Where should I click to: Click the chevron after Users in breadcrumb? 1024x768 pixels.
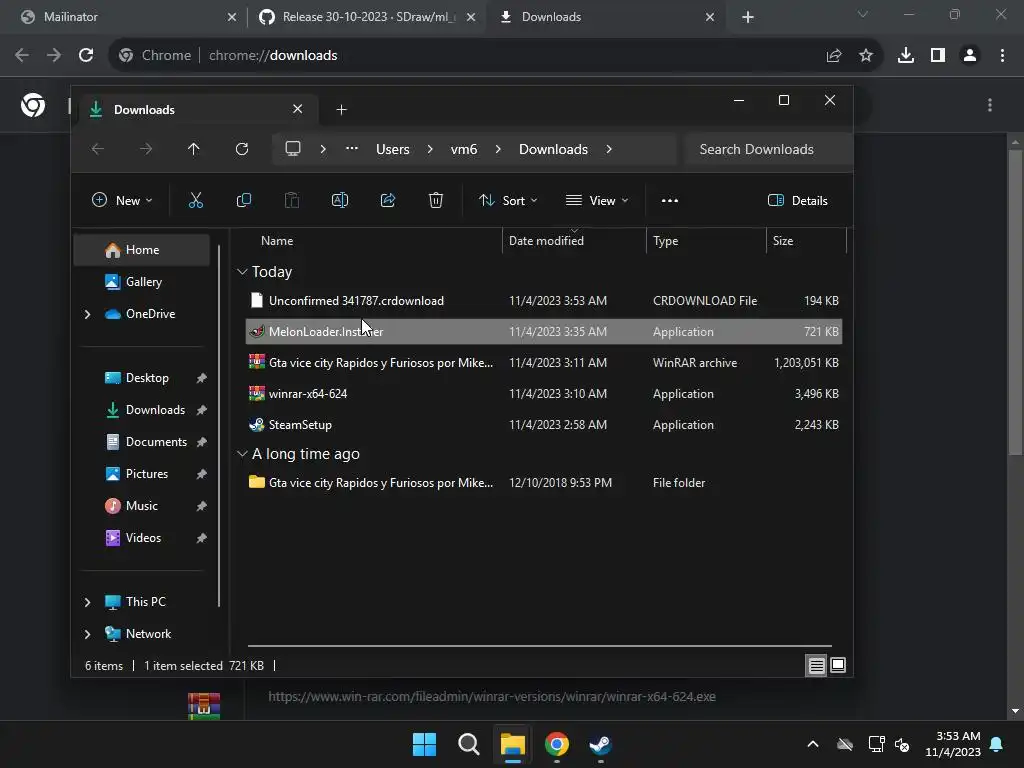(x=430, y=149)
